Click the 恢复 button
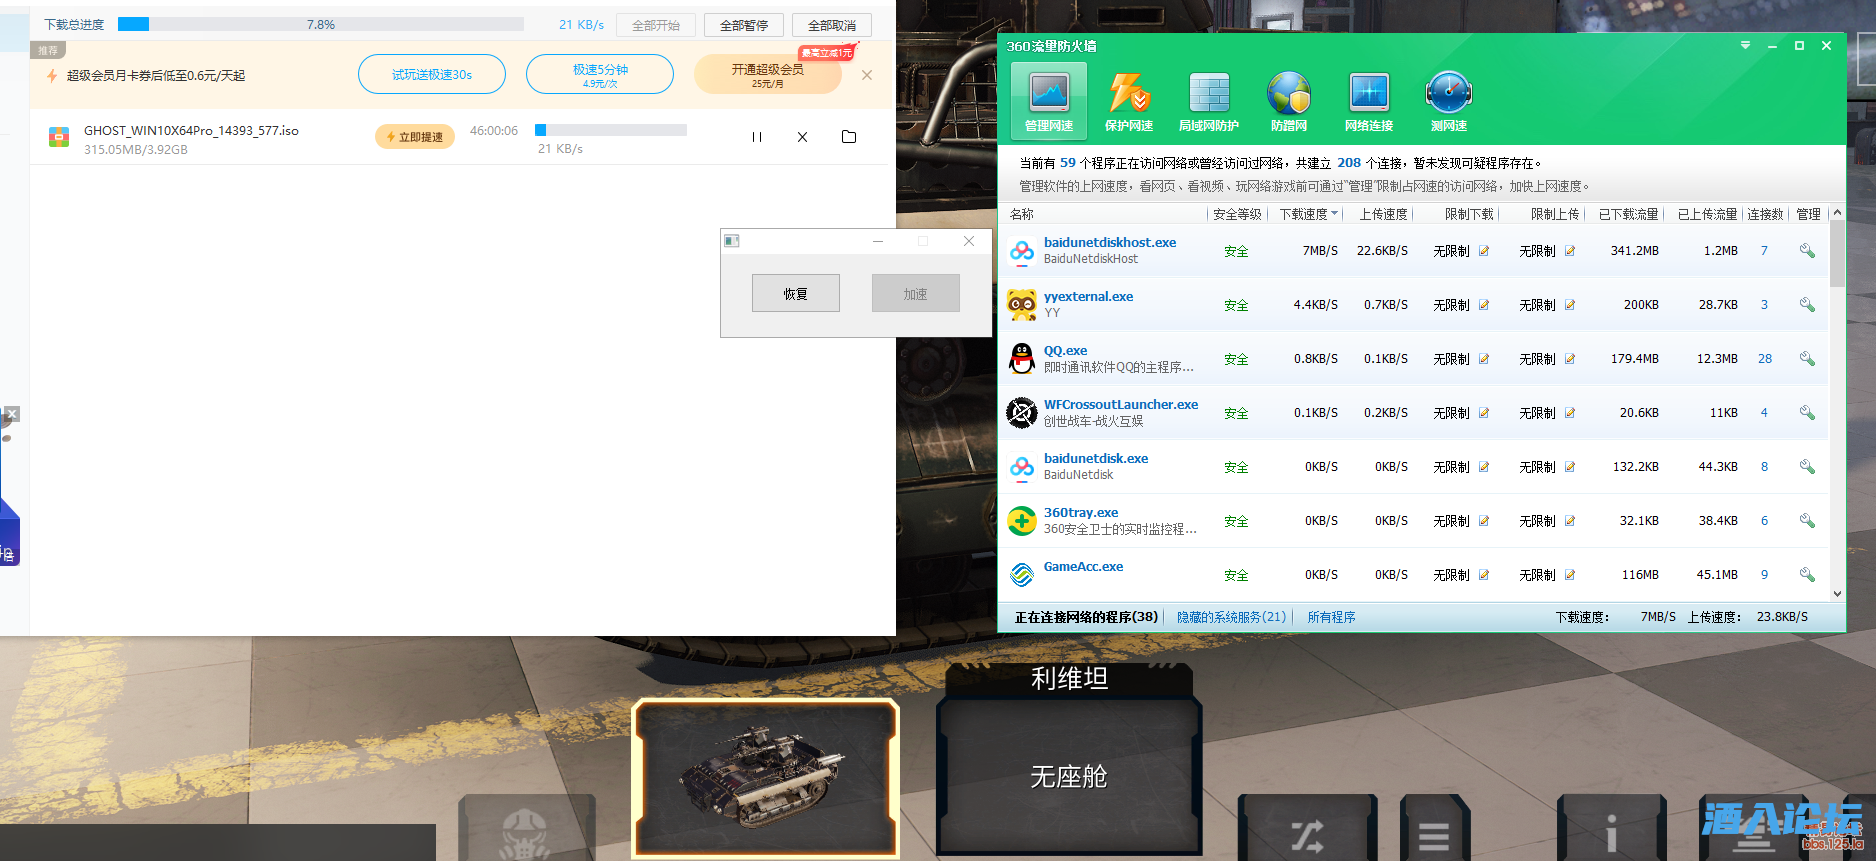Screen dimensions: 1876x861 tap(795, 294)
